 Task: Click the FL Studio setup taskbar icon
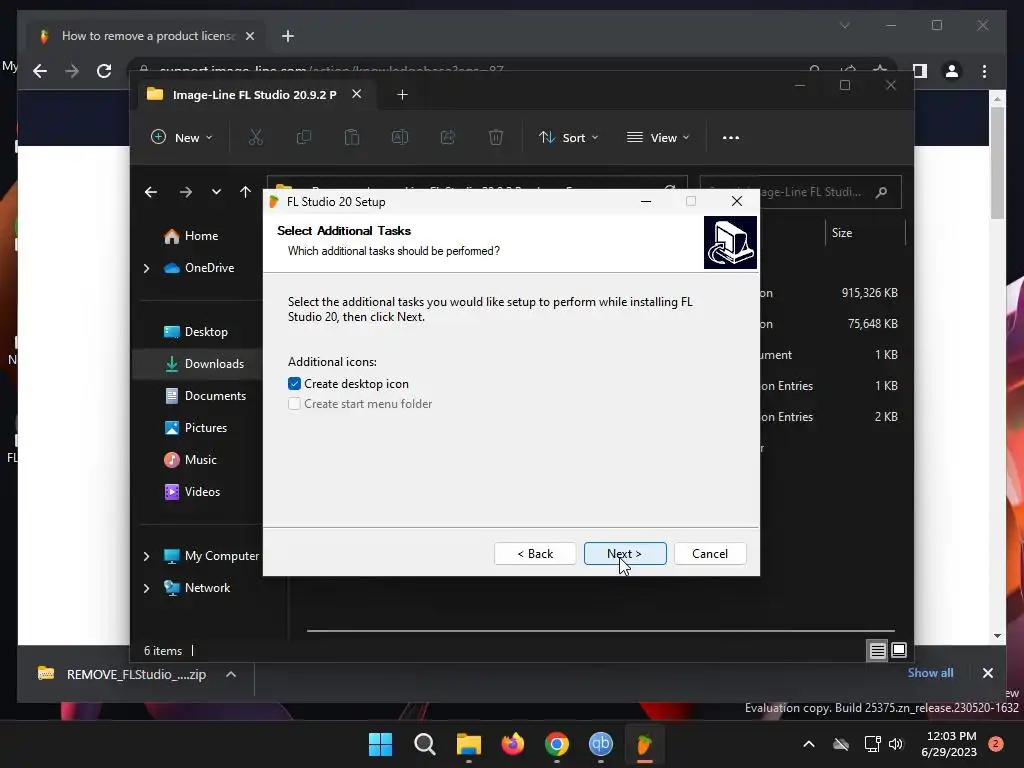645,744
